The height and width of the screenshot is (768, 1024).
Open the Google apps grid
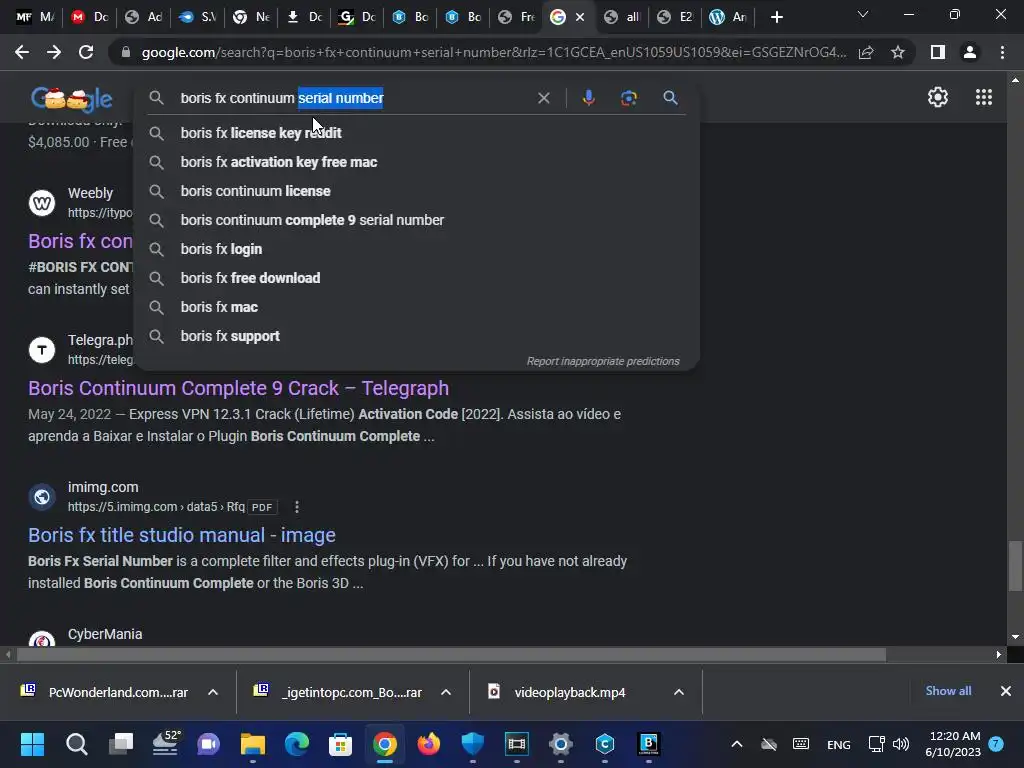click(x=984, y=97)
